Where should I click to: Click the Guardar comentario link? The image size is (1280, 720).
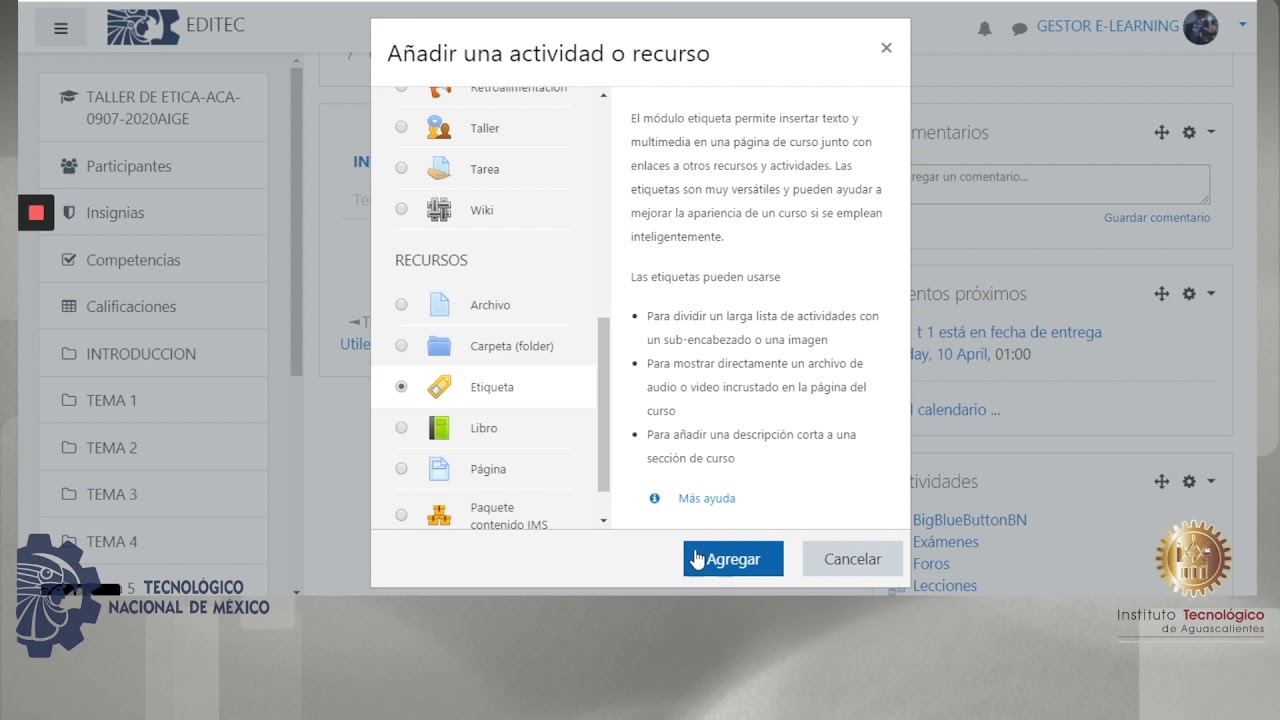click(1157, 218)
